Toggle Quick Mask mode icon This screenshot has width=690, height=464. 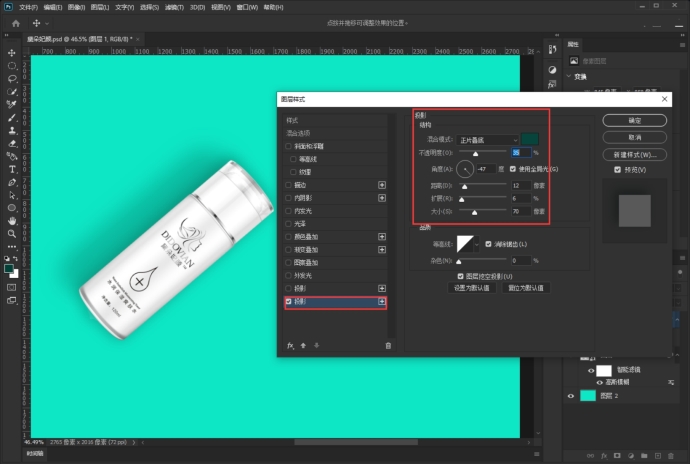tap(11, 287)
